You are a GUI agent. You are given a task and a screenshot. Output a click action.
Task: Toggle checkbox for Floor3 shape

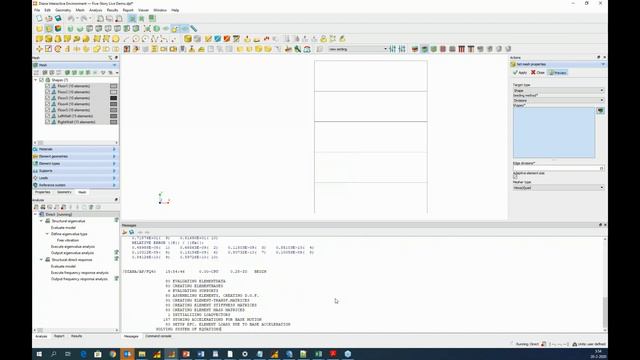pos(47,98)
